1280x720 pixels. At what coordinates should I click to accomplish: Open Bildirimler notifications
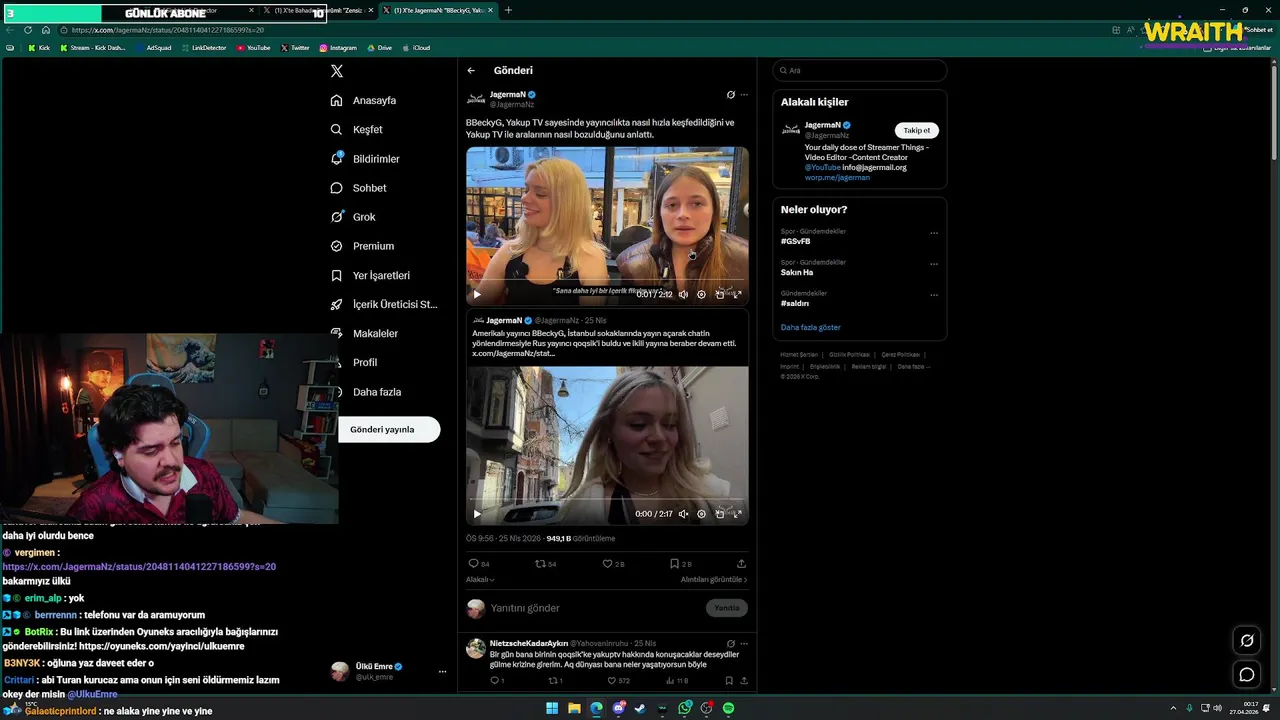point(365,159)
